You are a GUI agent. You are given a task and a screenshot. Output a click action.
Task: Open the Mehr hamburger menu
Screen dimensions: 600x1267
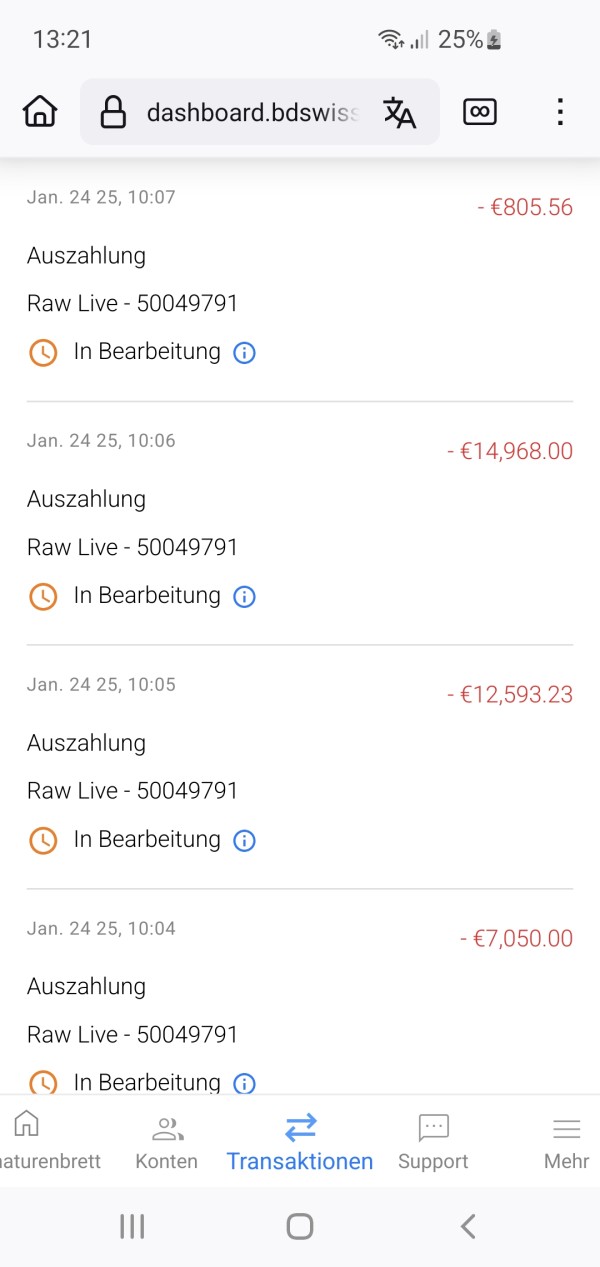(x=566, y=1142)
